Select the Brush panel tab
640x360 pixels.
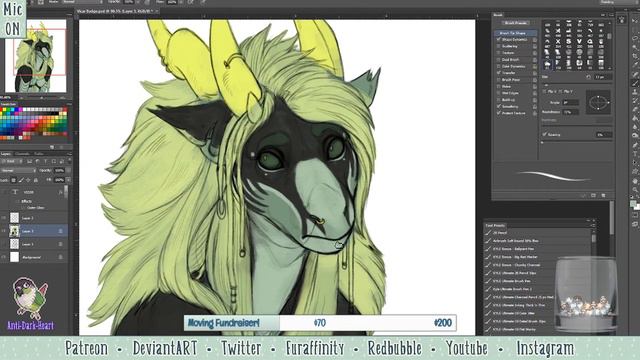coord(498,15)
